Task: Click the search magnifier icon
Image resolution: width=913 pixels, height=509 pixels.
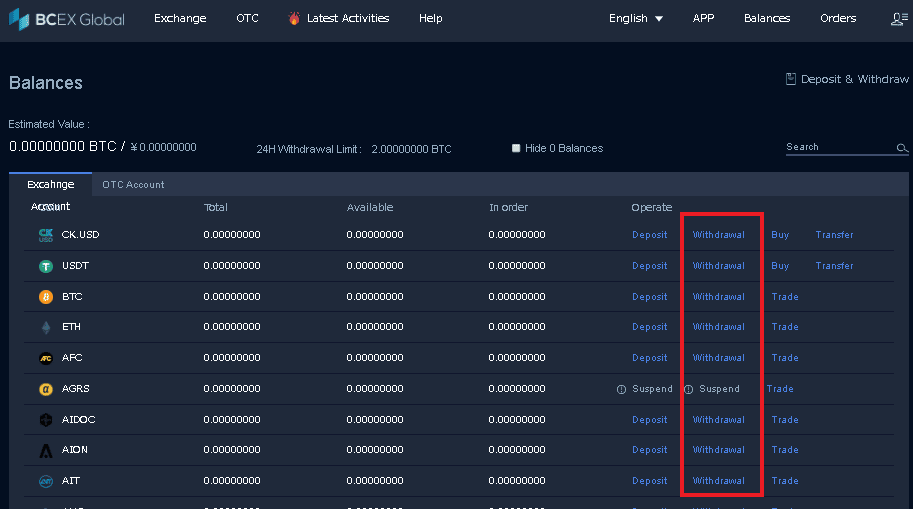Action: [902, 148]
